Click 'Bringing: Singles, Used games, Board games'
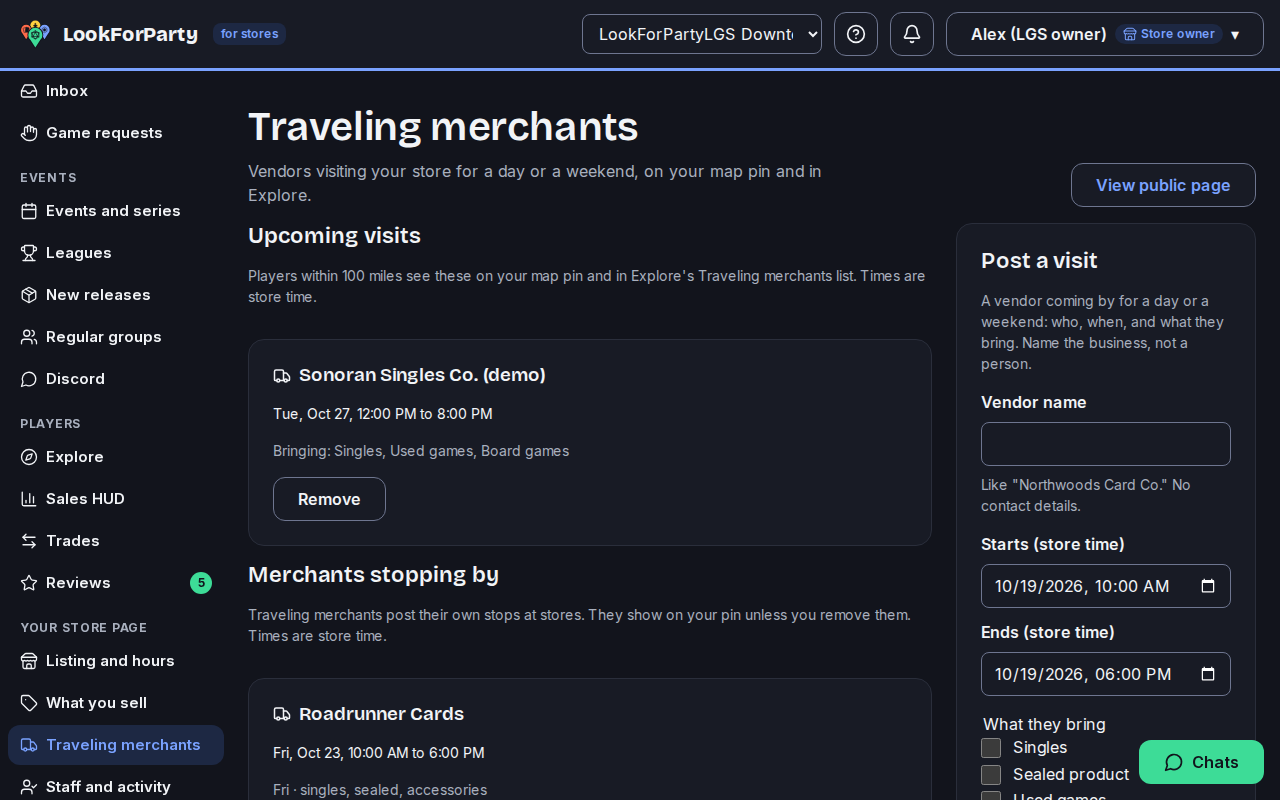The image size is (1280, 800). [x=421, y=451]
